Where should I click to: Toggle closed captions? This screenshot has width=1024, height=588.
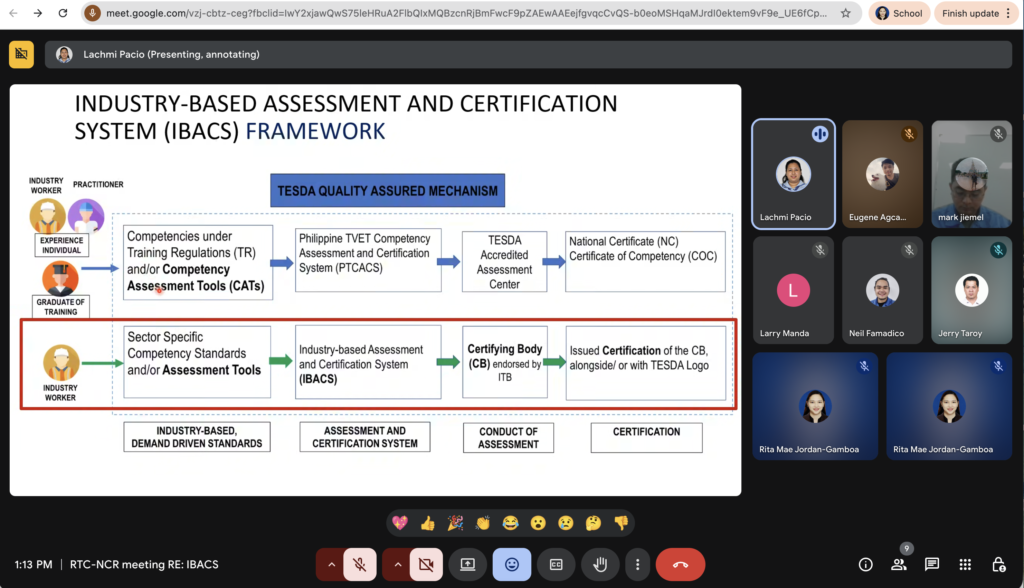pos(556,564)
